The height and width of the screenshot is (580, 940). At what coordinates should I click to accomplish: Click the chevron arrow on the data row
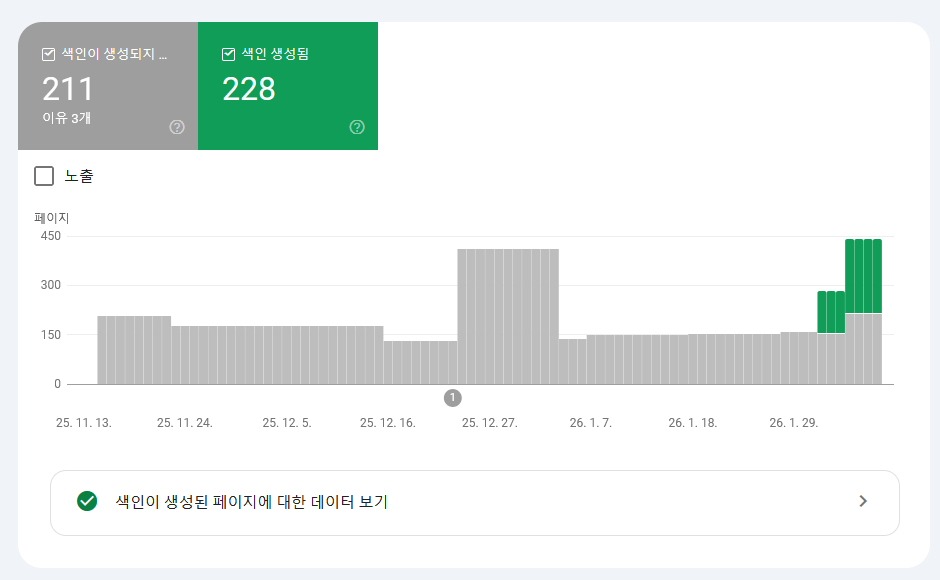[x=863, y=501]
